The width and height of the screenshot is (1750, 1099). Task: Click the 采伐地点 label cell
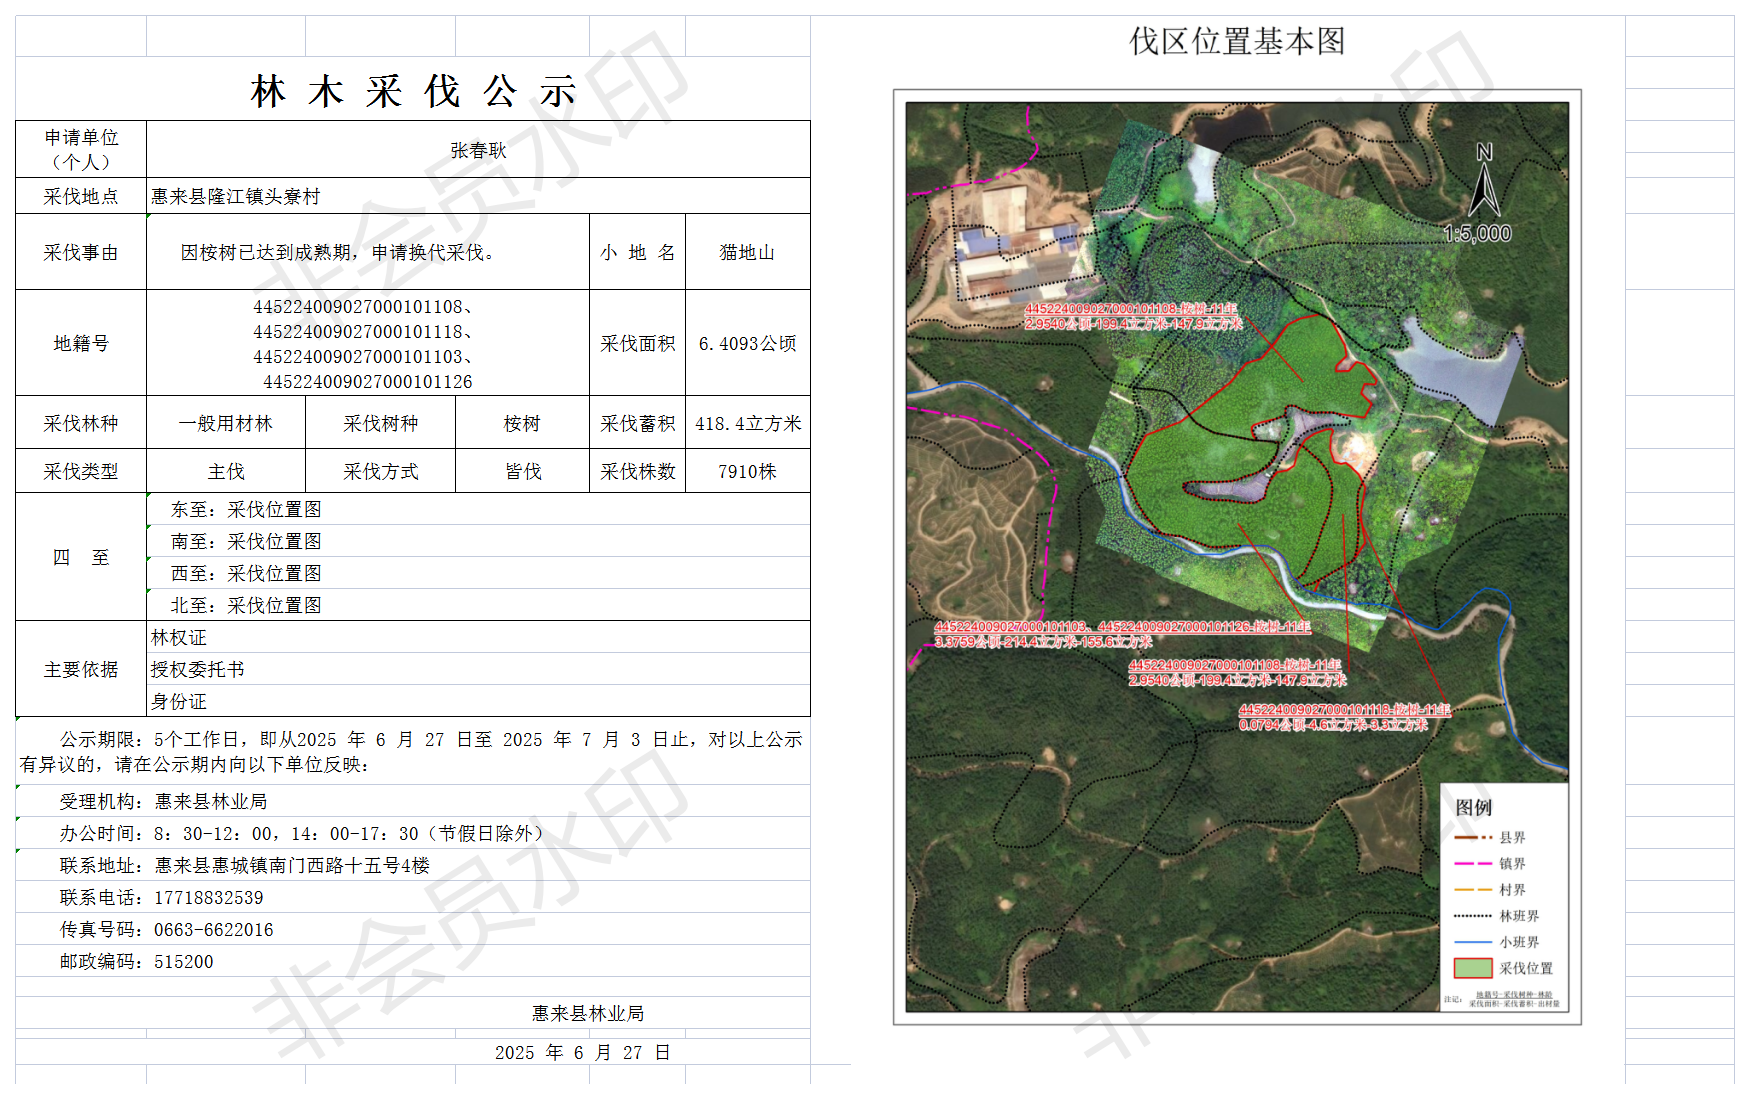pyautogui.click(x=81, y=196)
